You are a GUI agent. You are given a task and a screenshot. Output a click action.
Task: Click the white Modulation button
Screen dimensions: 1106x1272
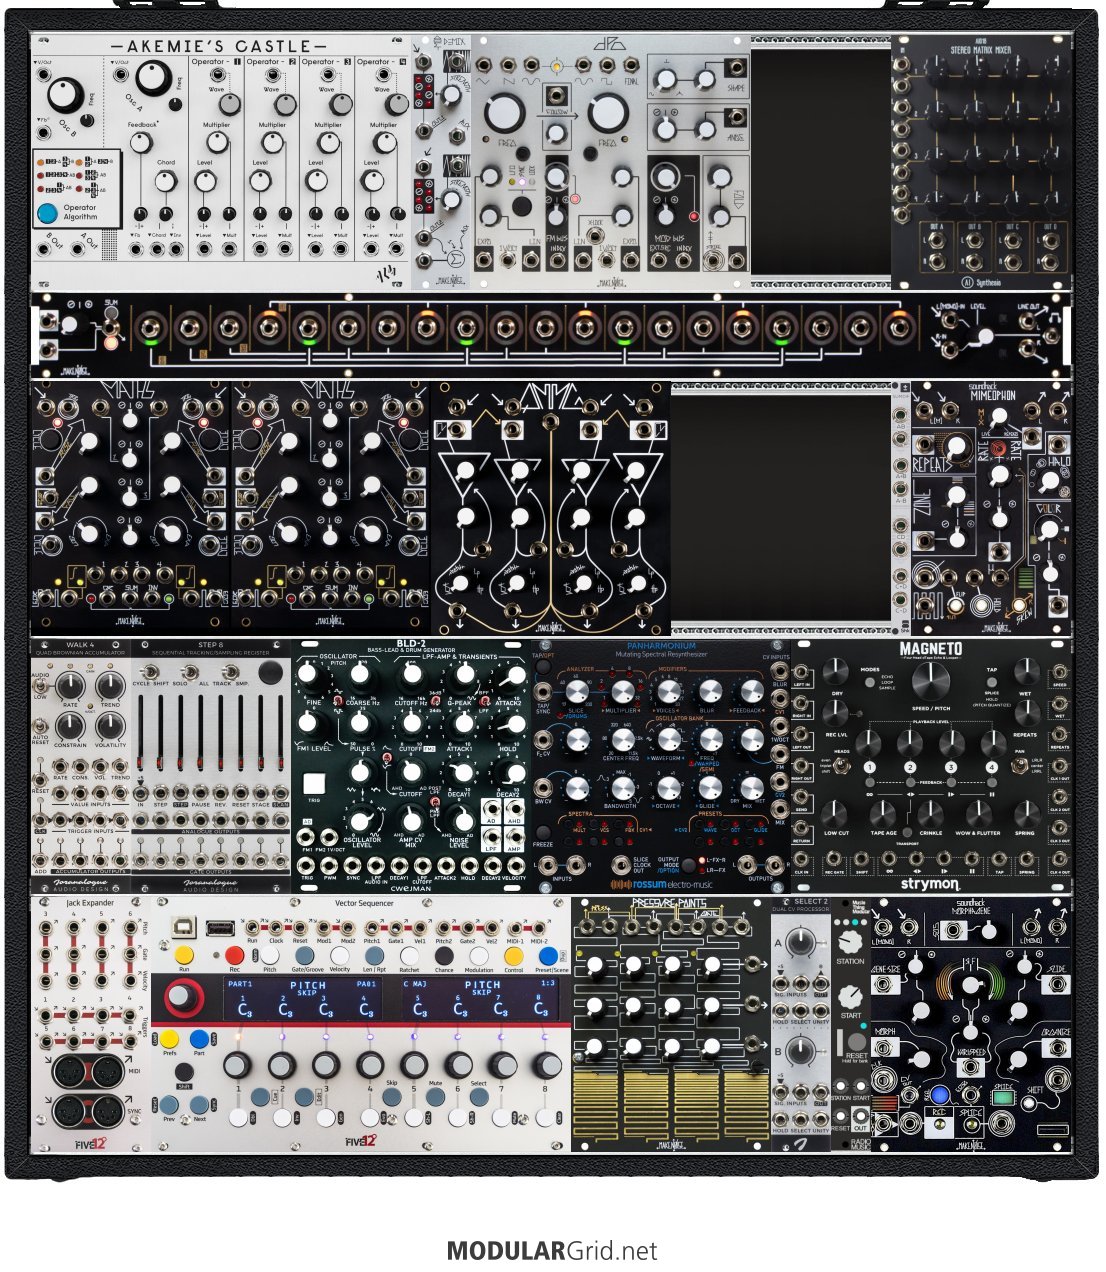[479, 955]
